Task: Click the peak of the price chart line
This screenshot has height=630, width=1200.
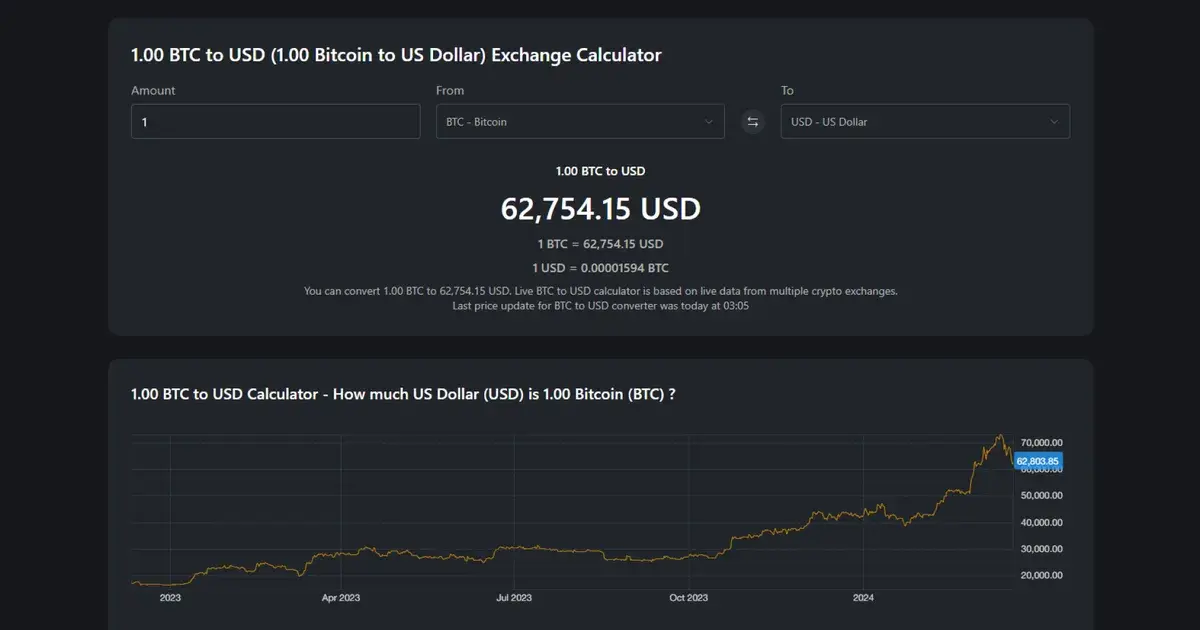Action: [x=999, y=434]
